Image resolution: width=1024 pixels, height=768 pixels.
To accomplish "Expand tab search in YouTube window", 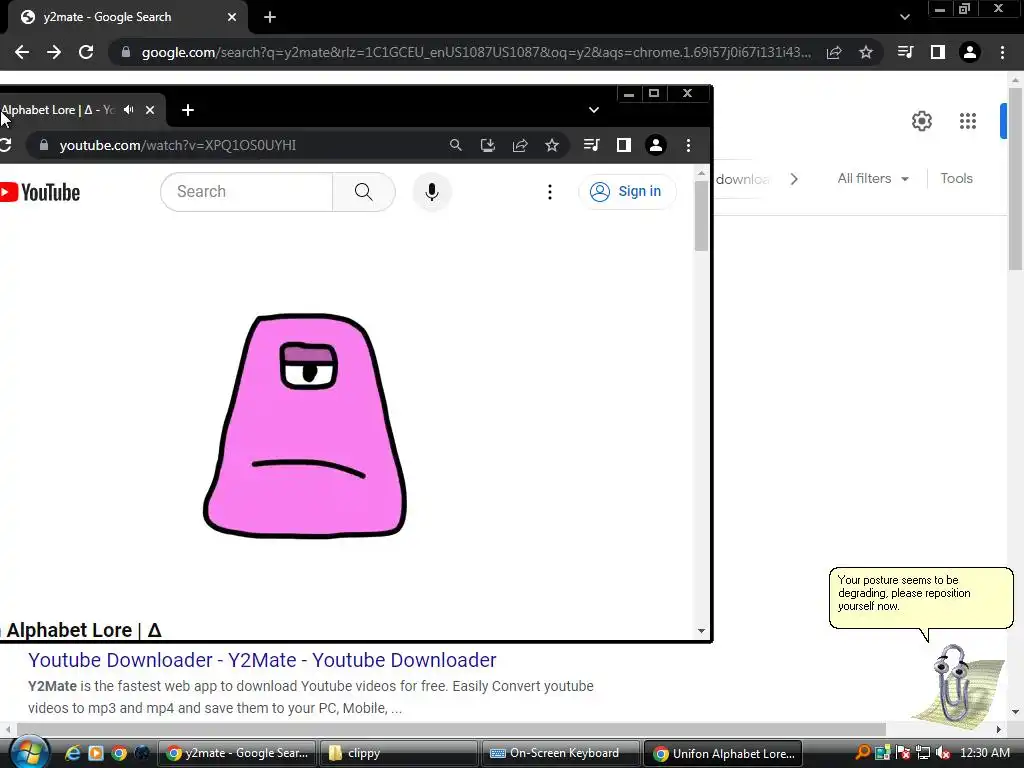I will pyautogui.click(x=594, y=110).
